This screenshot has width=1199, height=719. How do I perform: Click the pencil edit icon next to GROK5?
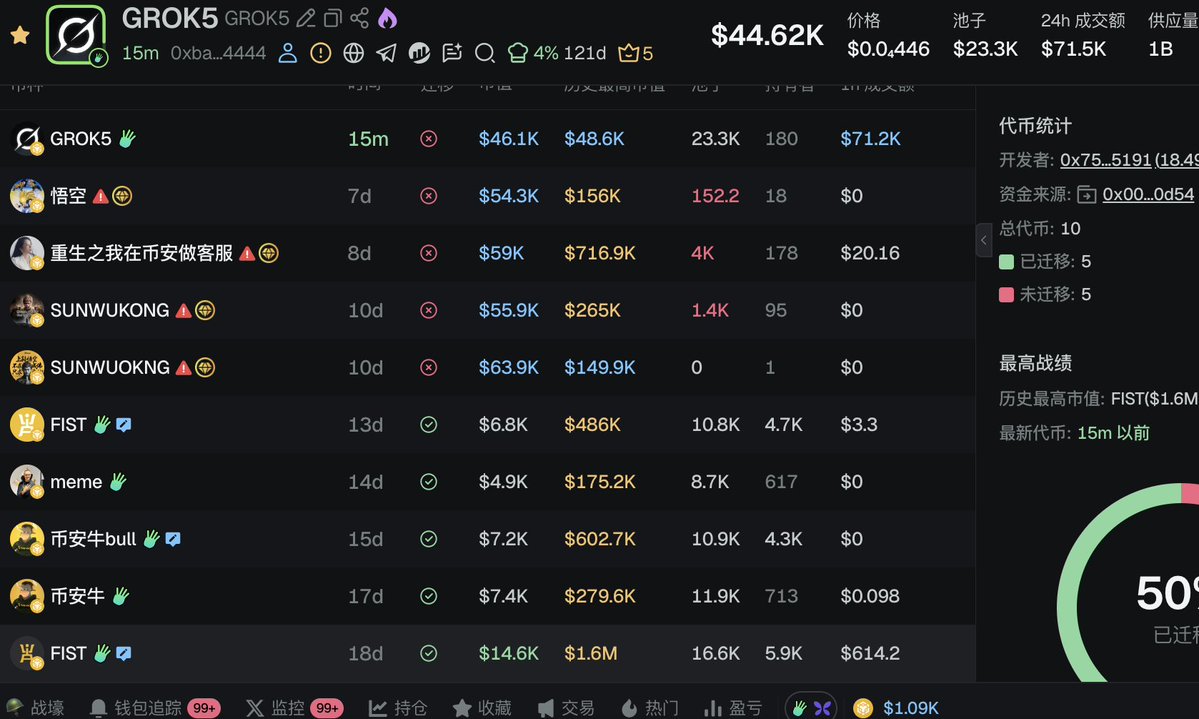pos(306,18)
